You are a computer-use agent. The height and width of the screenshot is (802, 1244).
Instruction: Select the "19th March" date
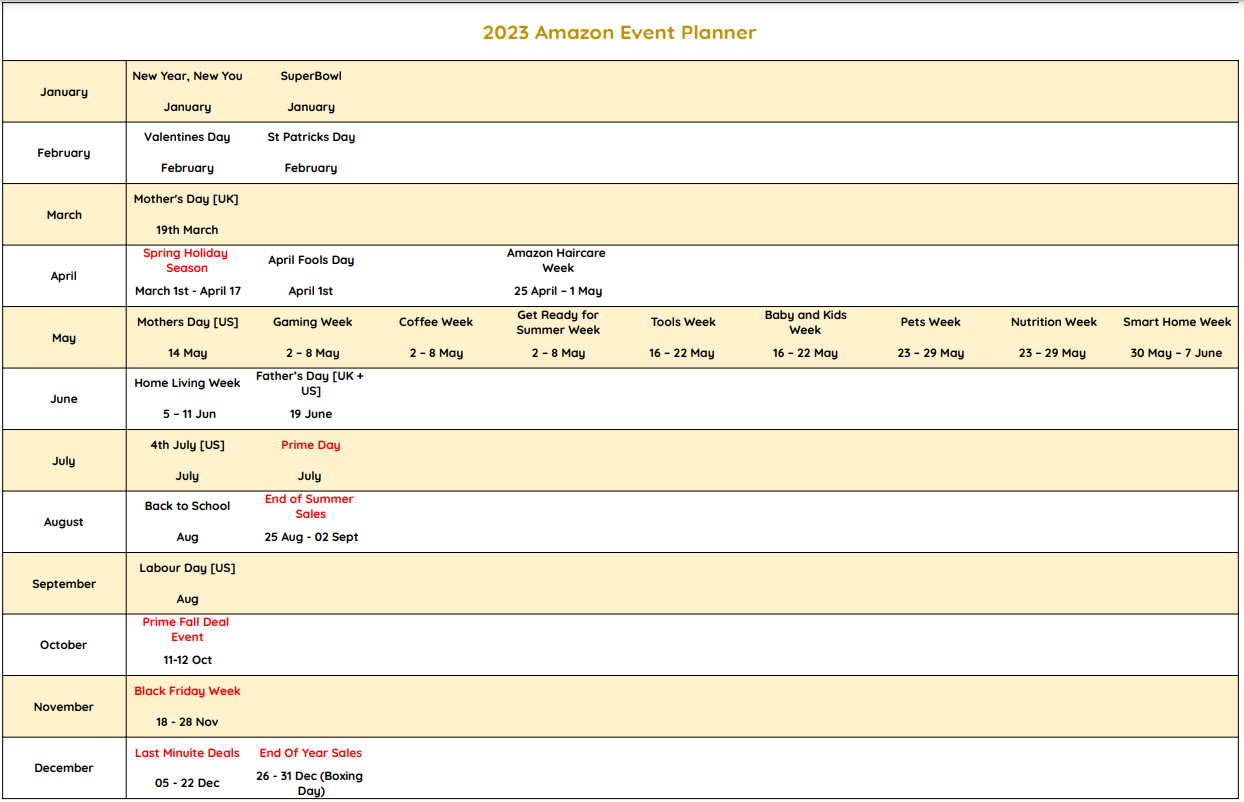187,230
